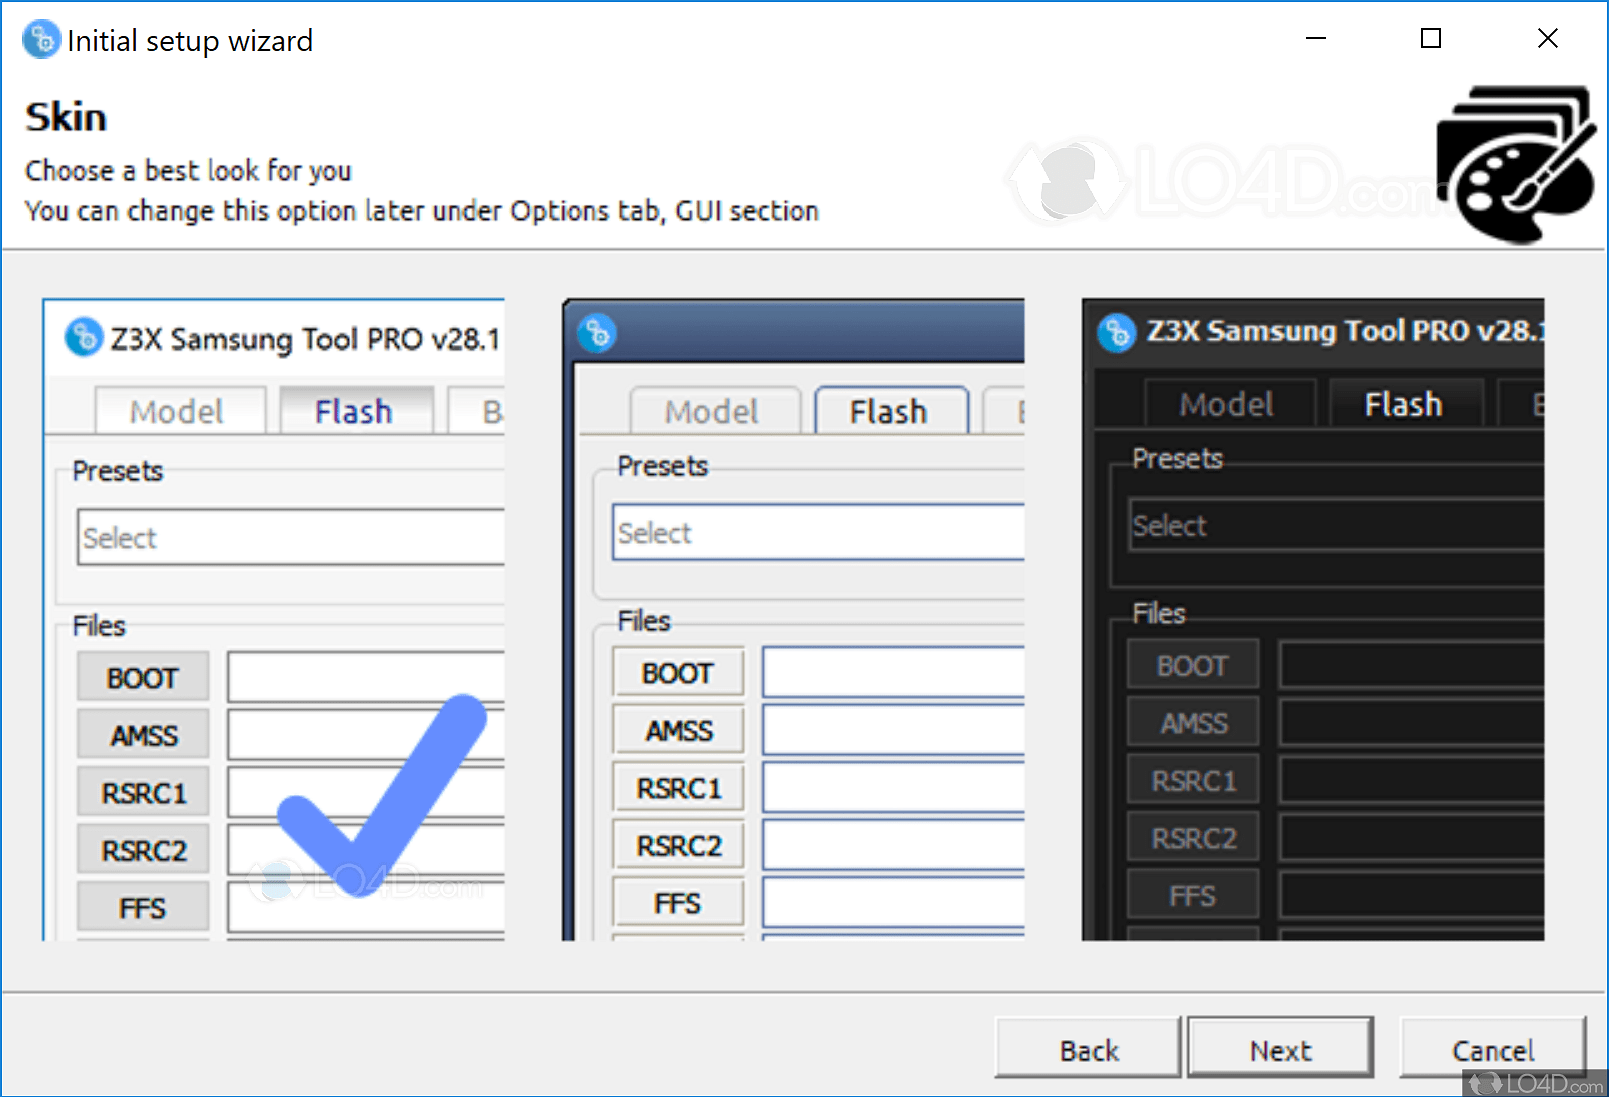
Task: Cancel the setup wizard
Action: point(1493,1049)
